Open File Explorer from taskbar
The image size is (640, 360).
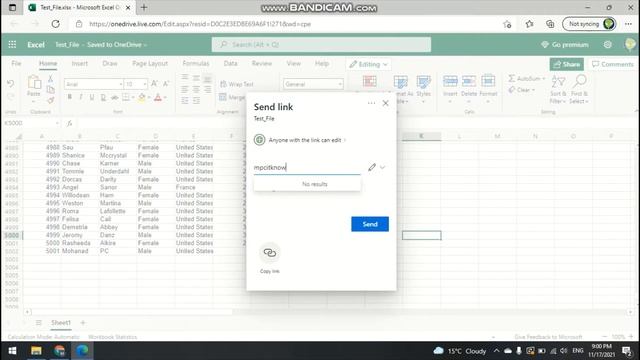[x=36, y=351]
